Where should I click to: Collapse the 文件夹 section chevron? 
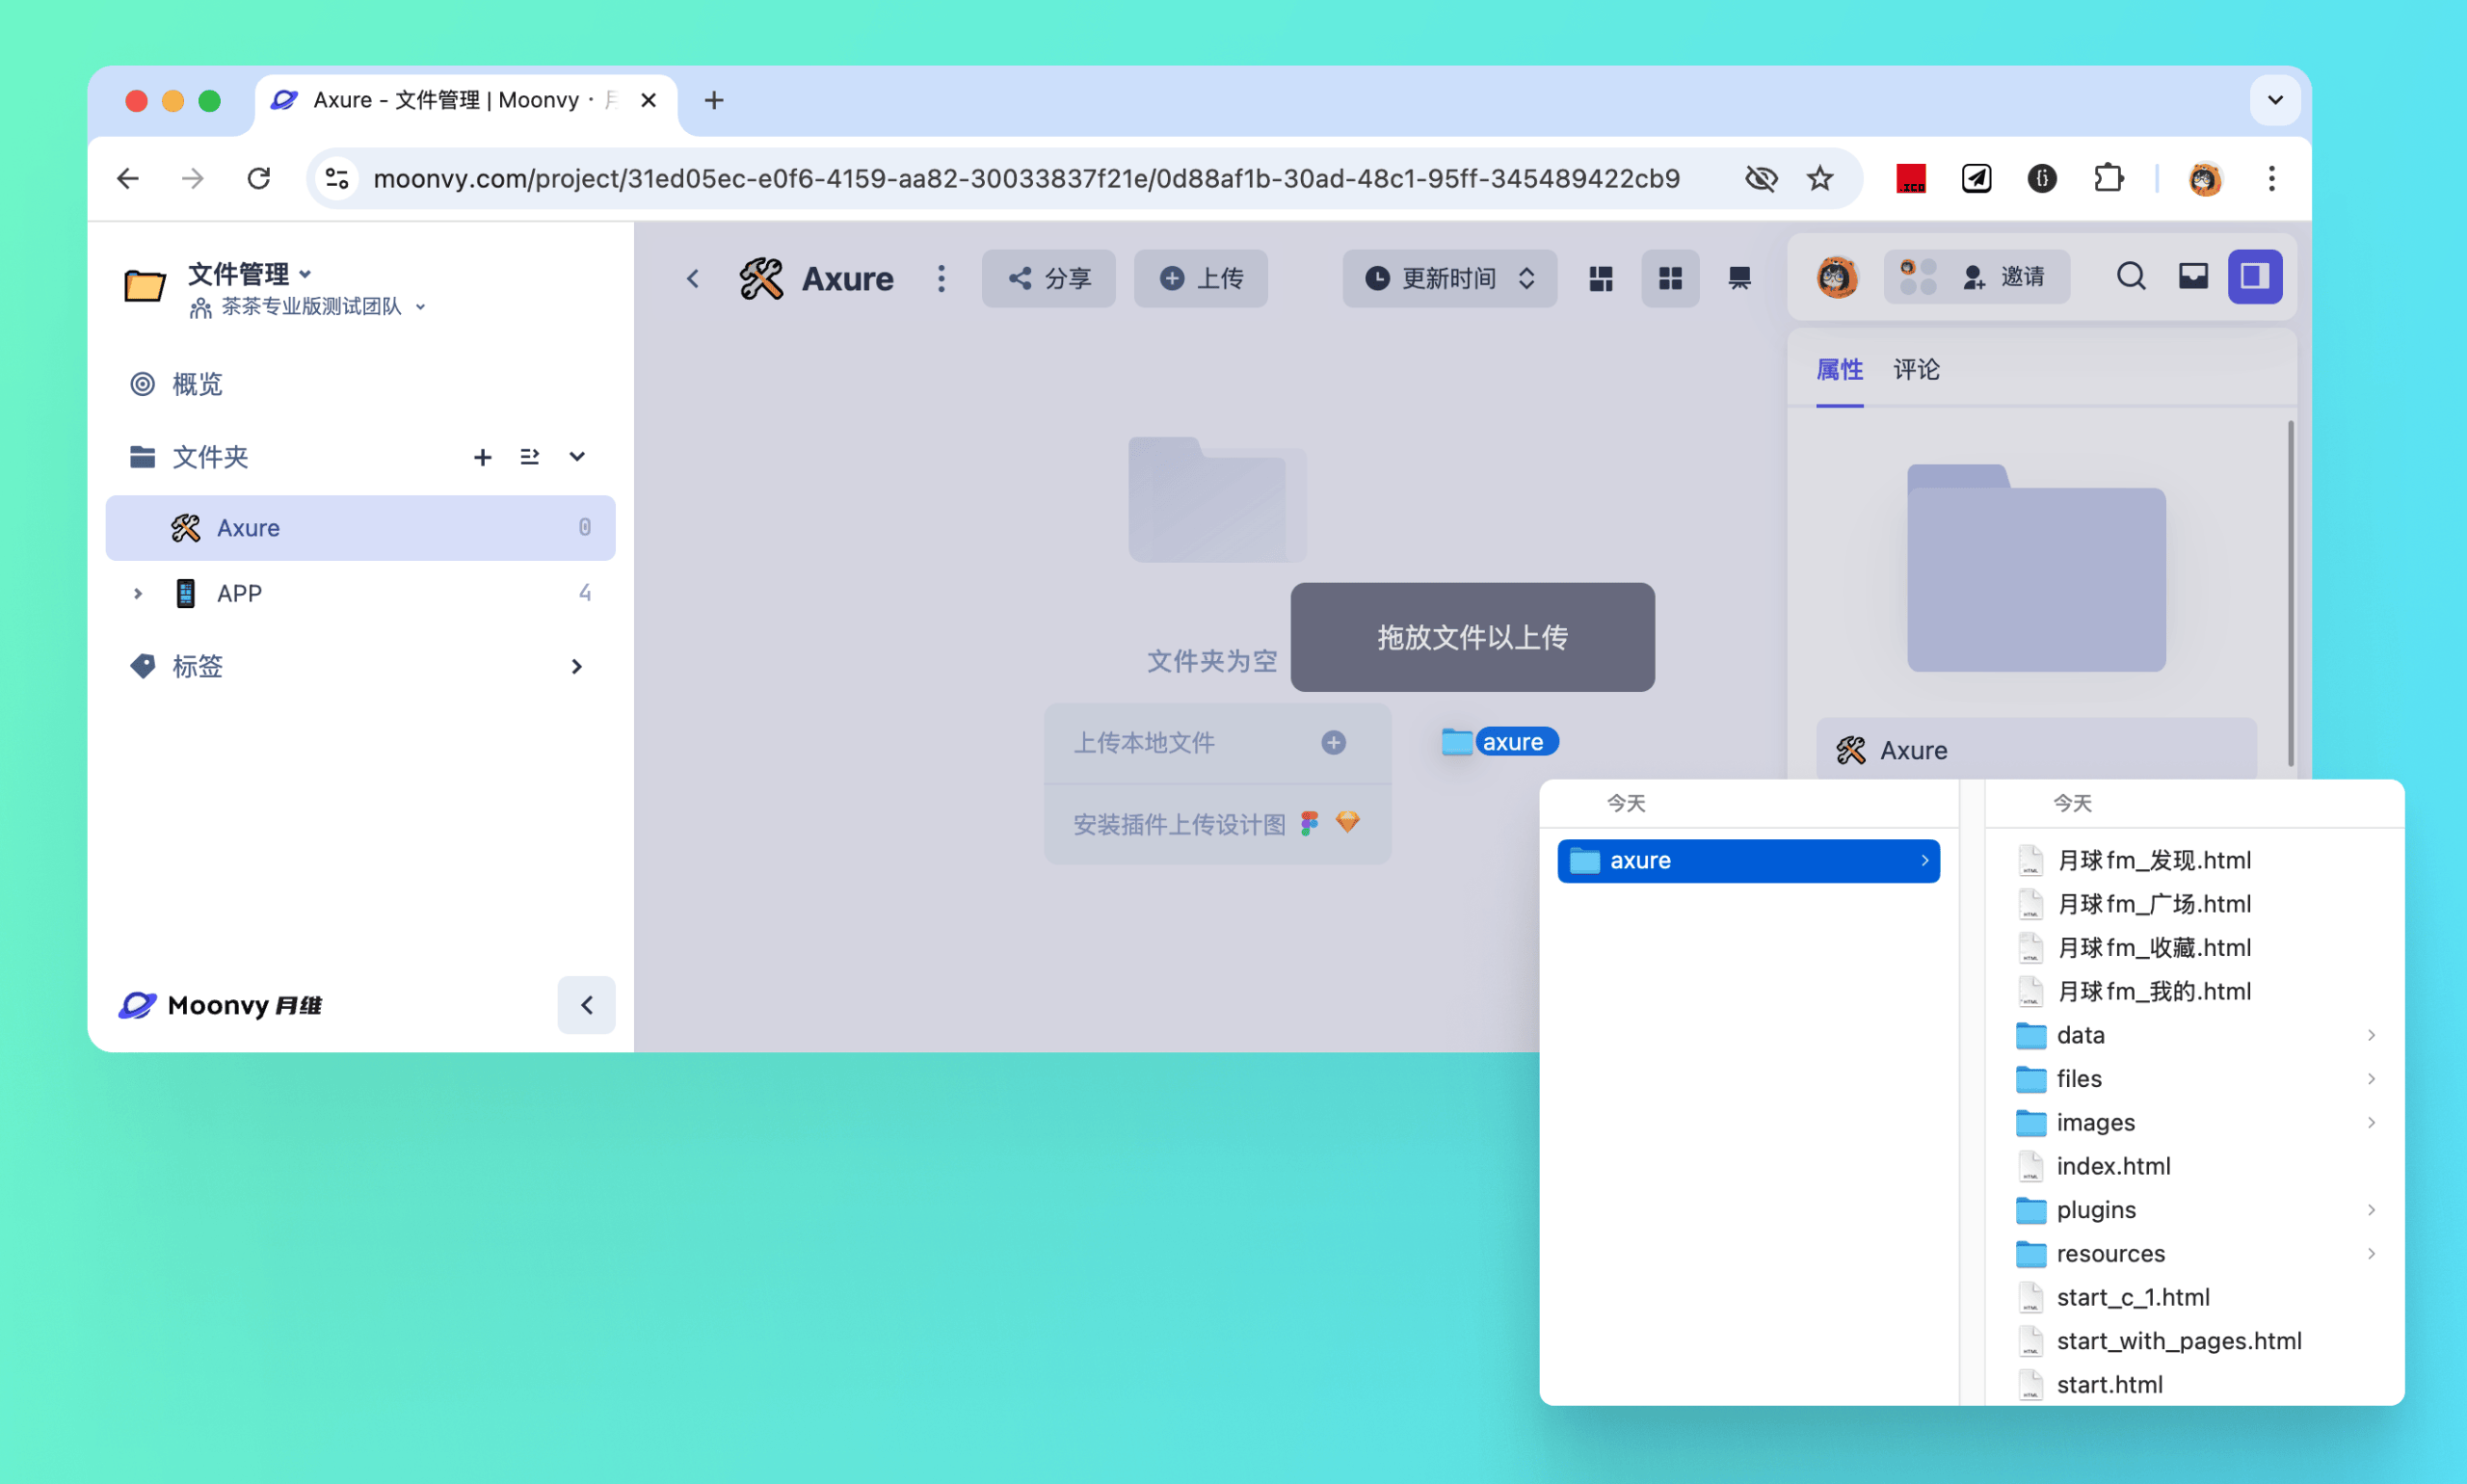[577, 457]
